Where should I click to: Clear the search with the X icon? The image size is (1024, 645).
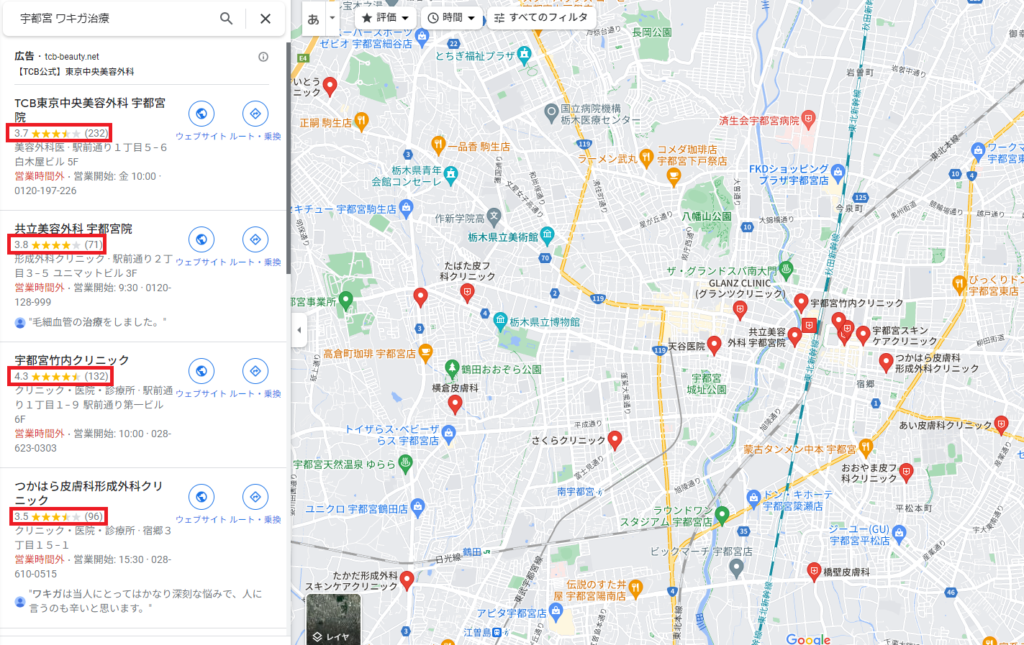point(265,18)
